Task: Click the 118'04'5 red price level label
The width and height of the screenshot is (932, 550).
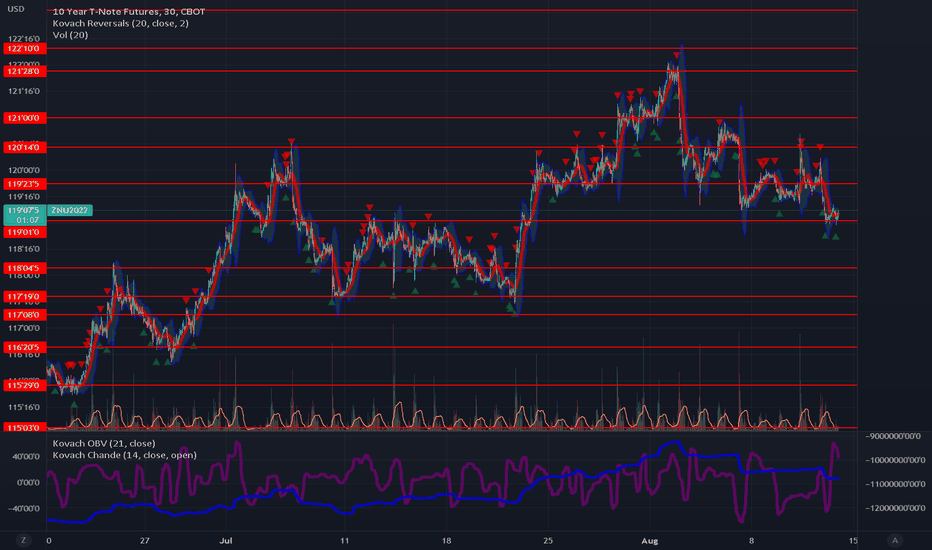Action: 24,268
